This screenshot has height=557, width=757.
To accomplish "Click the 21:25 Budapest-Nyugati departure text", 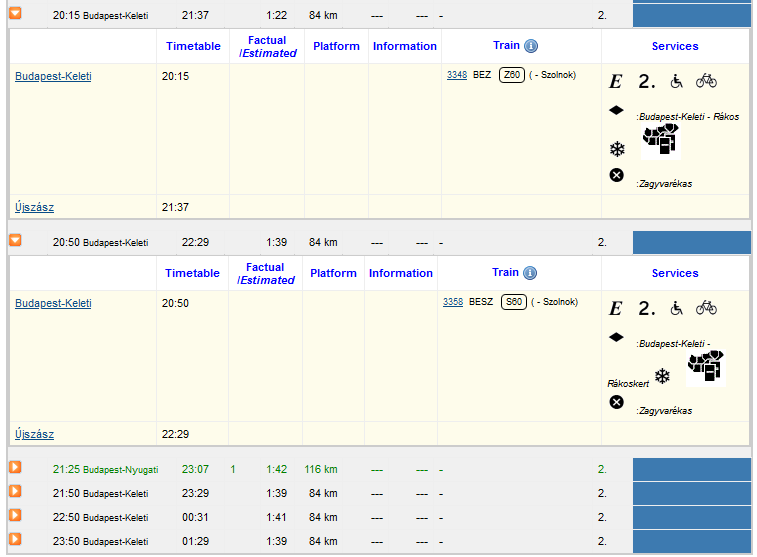I will click(105, 469).
